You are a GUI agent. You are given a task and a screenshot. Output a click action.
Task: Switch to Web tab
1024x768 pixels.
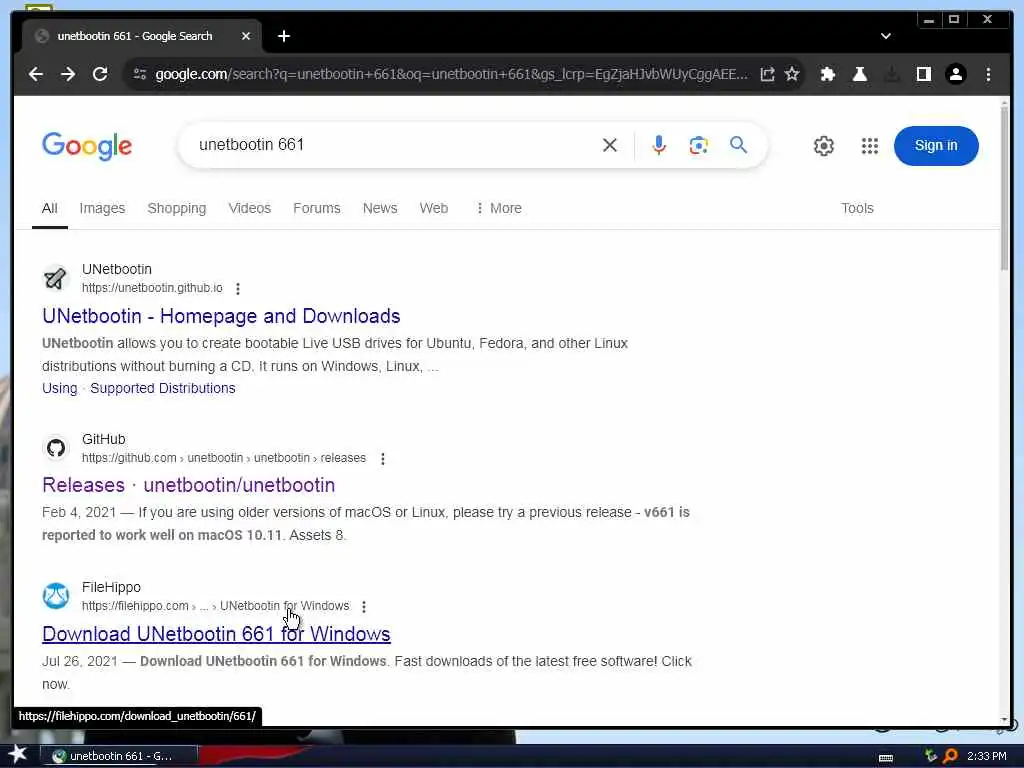434,208
